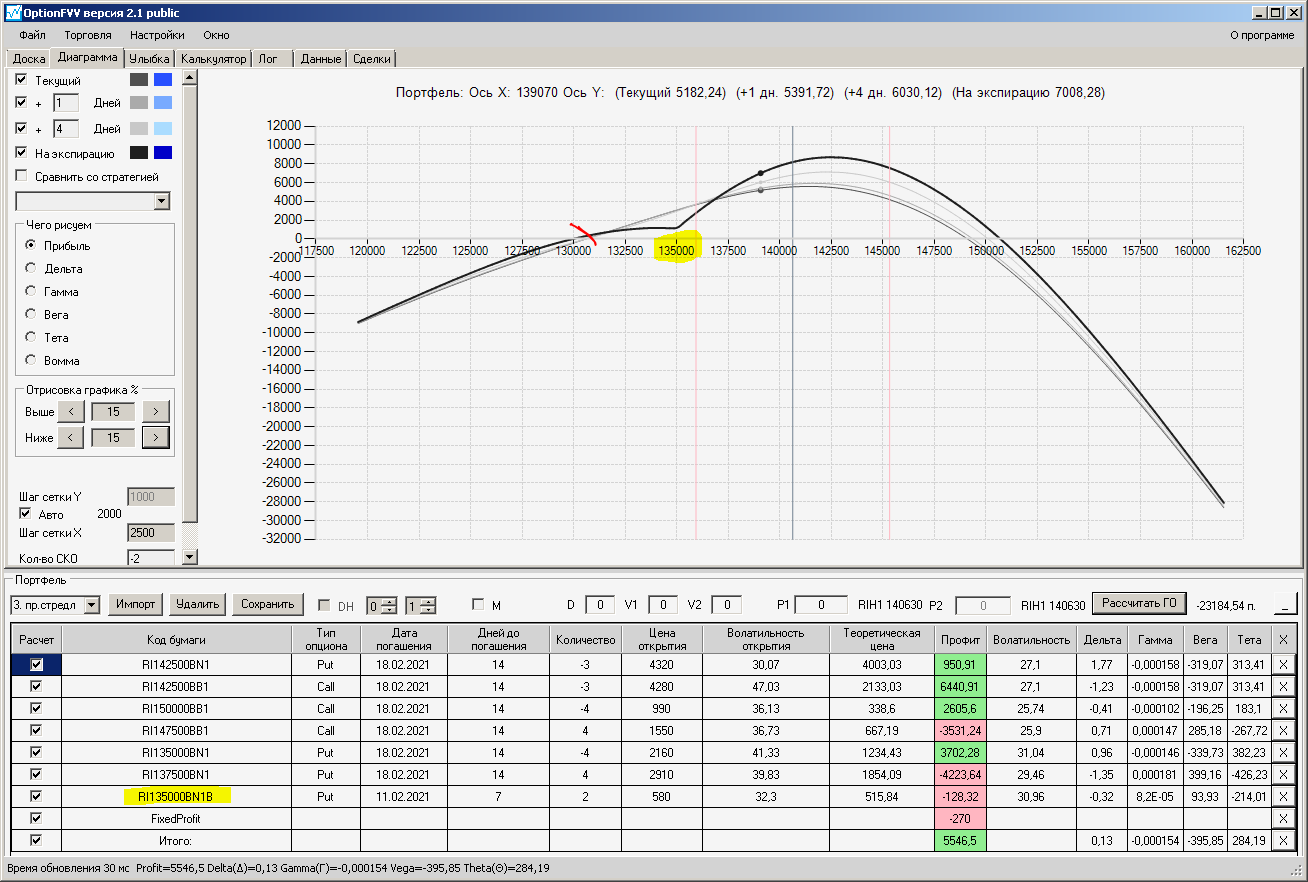Image resolution: width=1308 pixels, height=882 pixels.
Task: Open the Торговля menu
Action: point(88,35)
